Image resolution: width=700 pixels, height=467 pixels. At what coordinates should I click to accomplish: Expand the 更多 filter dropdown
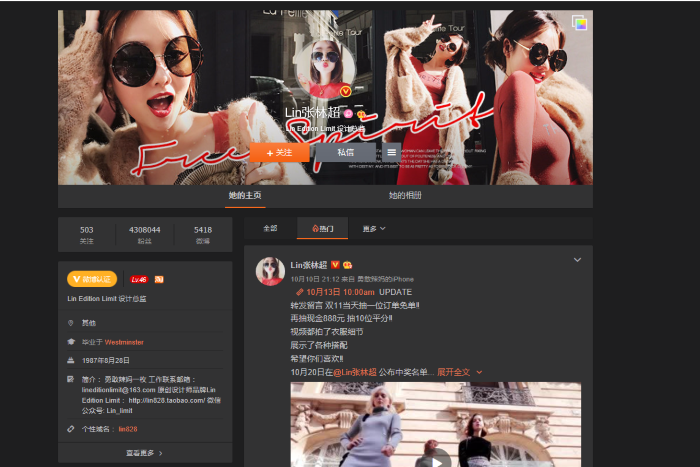pos(373,228)
